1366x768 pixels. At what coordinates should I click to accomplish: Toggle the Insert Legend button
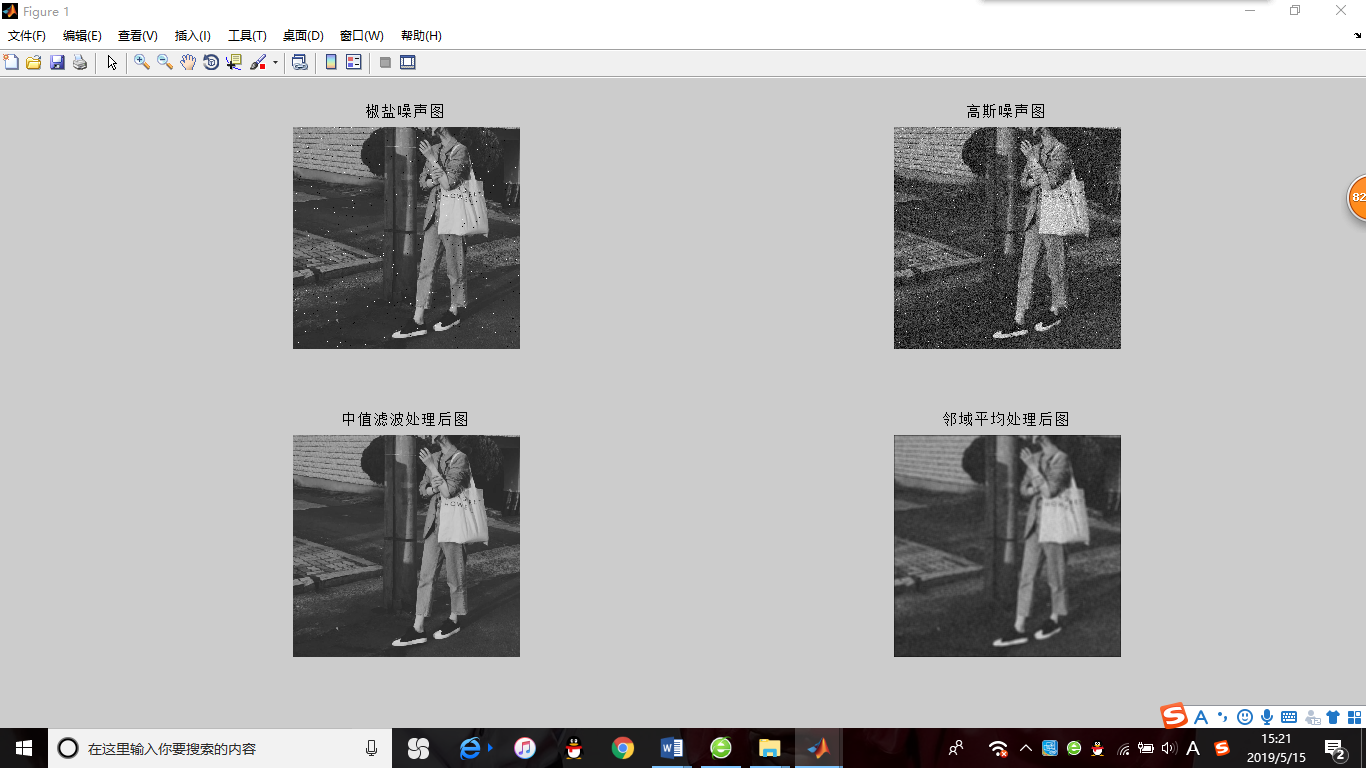(353, 62)
